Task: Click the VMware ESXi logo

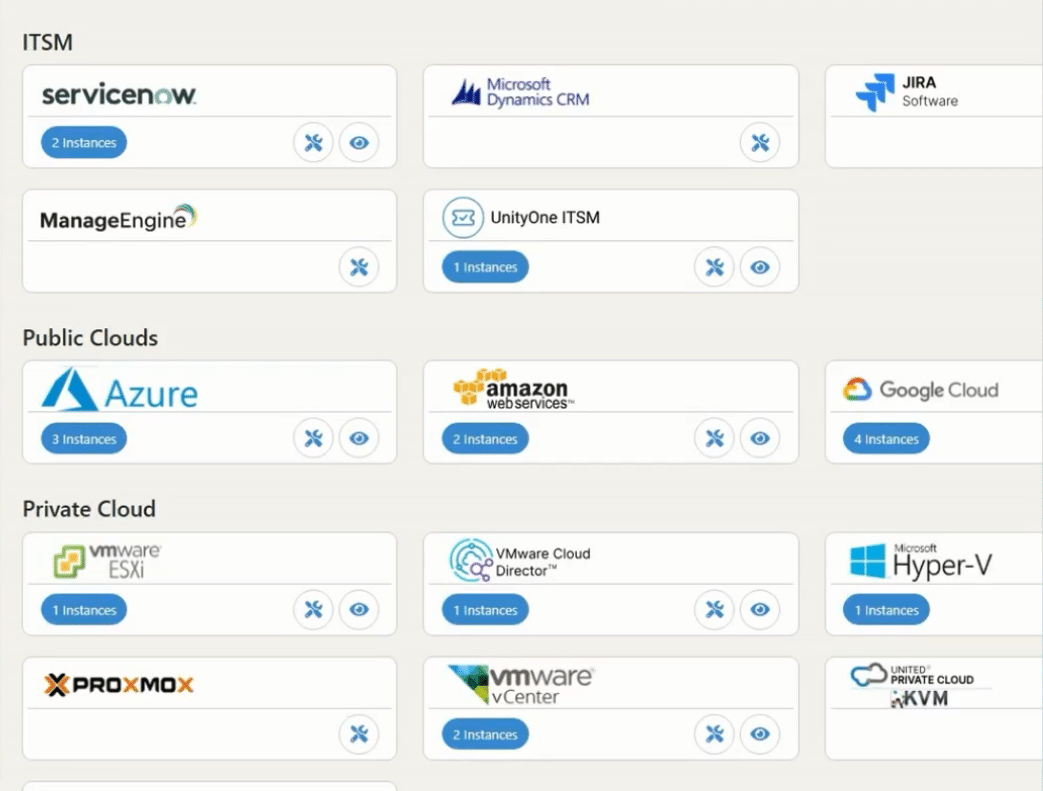Action: [x=108, y=561]
